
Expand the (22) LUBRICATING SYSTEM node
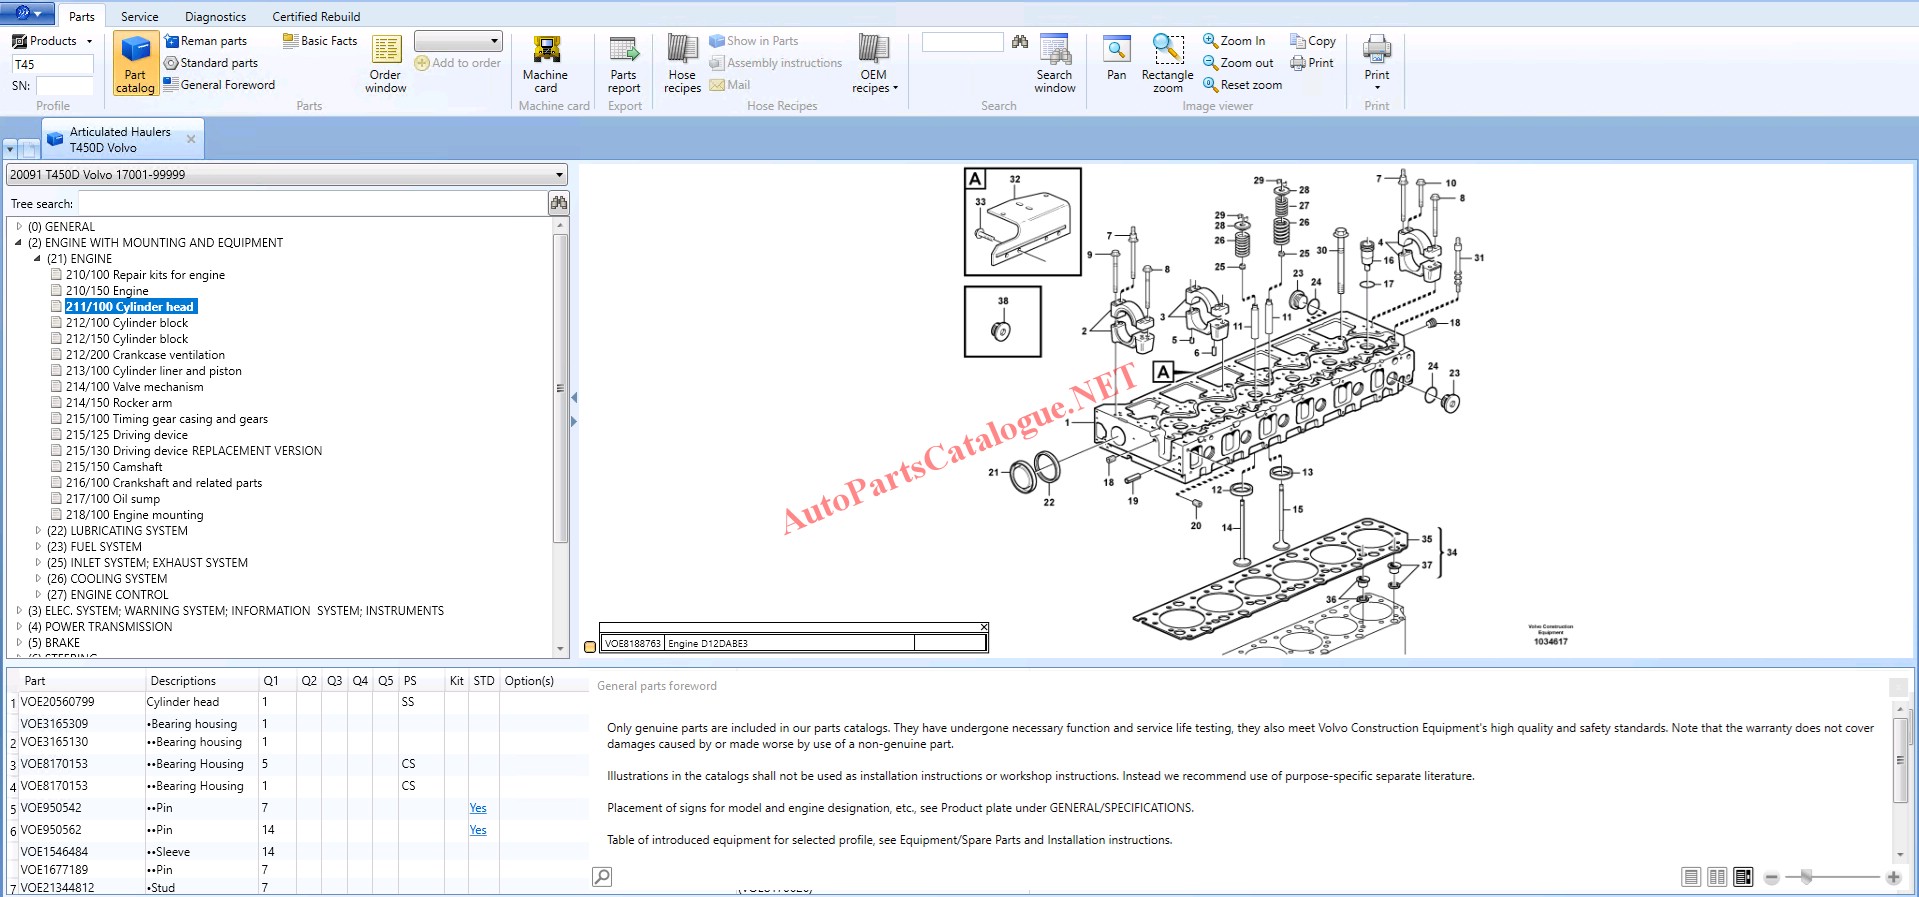tap(38, 531)
